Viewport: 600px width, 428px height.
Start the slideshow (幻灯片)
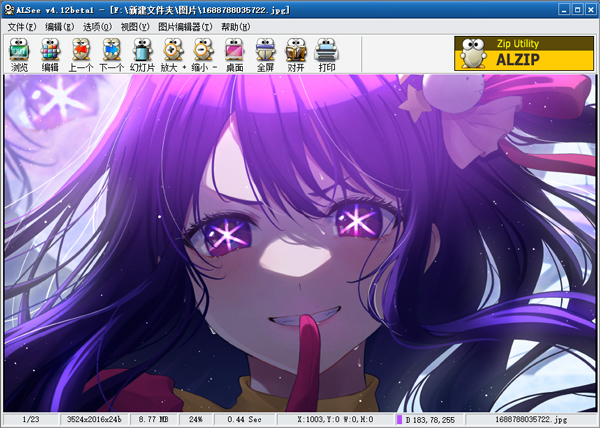click(143, 53)
